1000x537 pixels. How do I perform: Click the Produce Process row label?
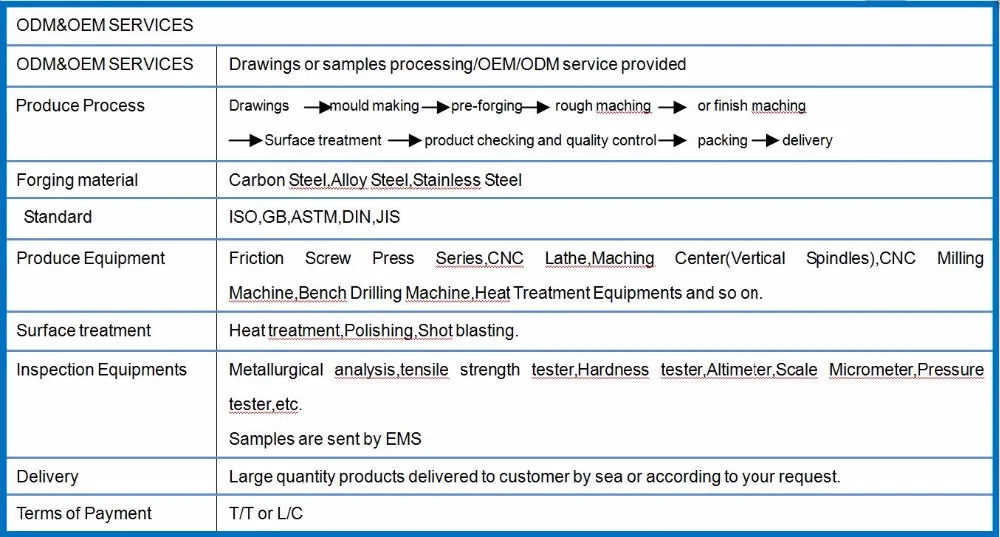tap(80, 105)
